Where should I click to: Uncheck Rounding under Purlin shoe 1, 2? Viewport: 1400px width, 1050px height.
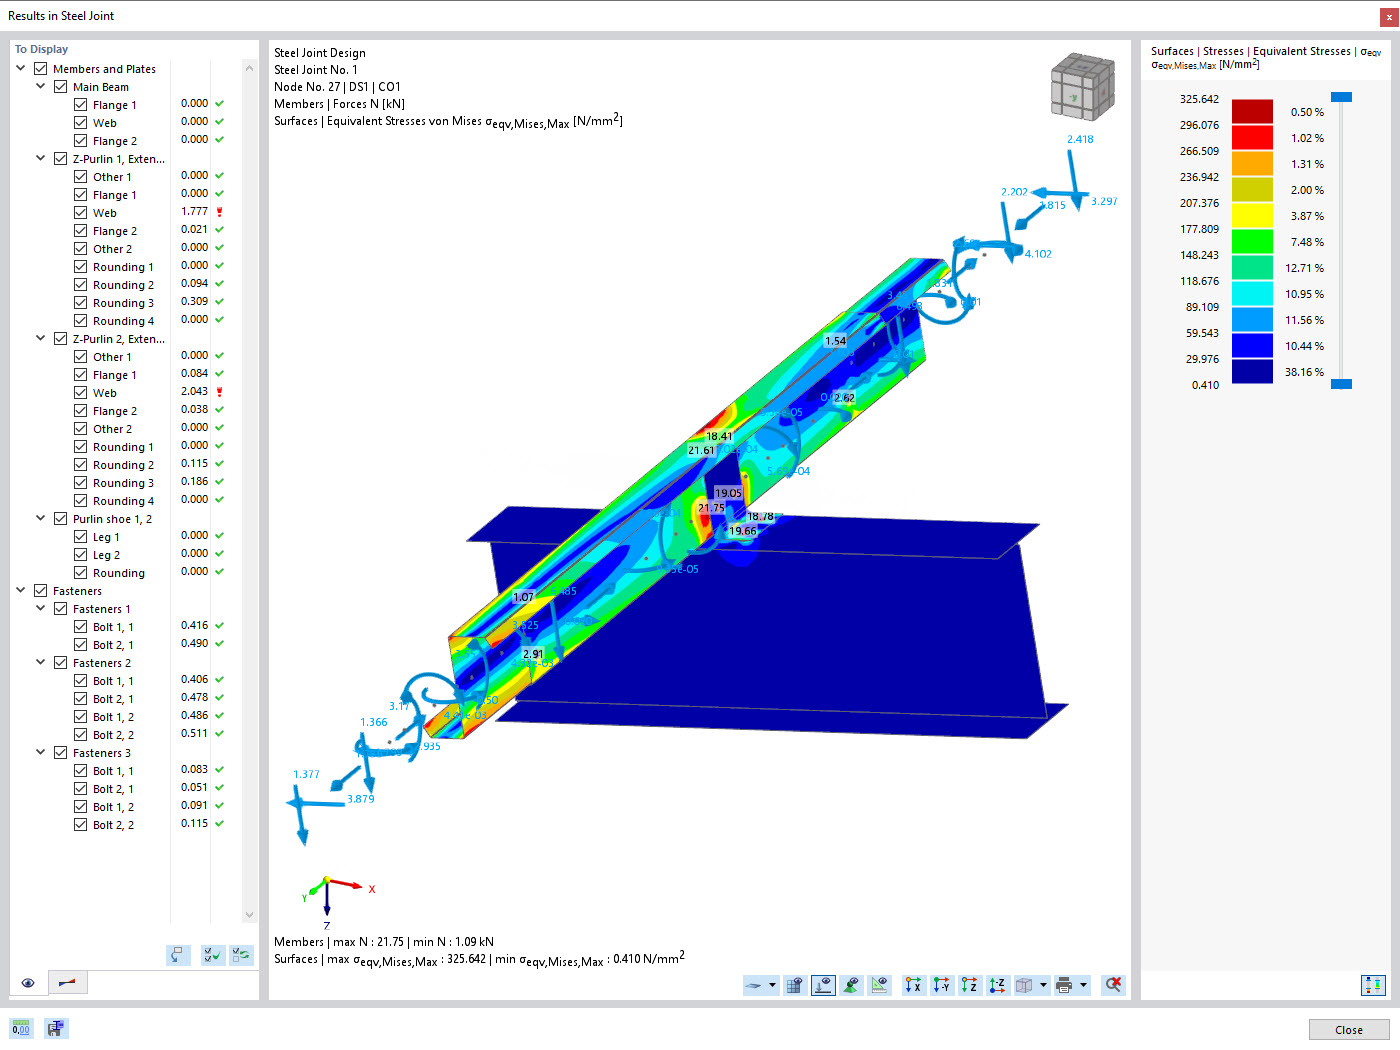(x=80, y=573)
